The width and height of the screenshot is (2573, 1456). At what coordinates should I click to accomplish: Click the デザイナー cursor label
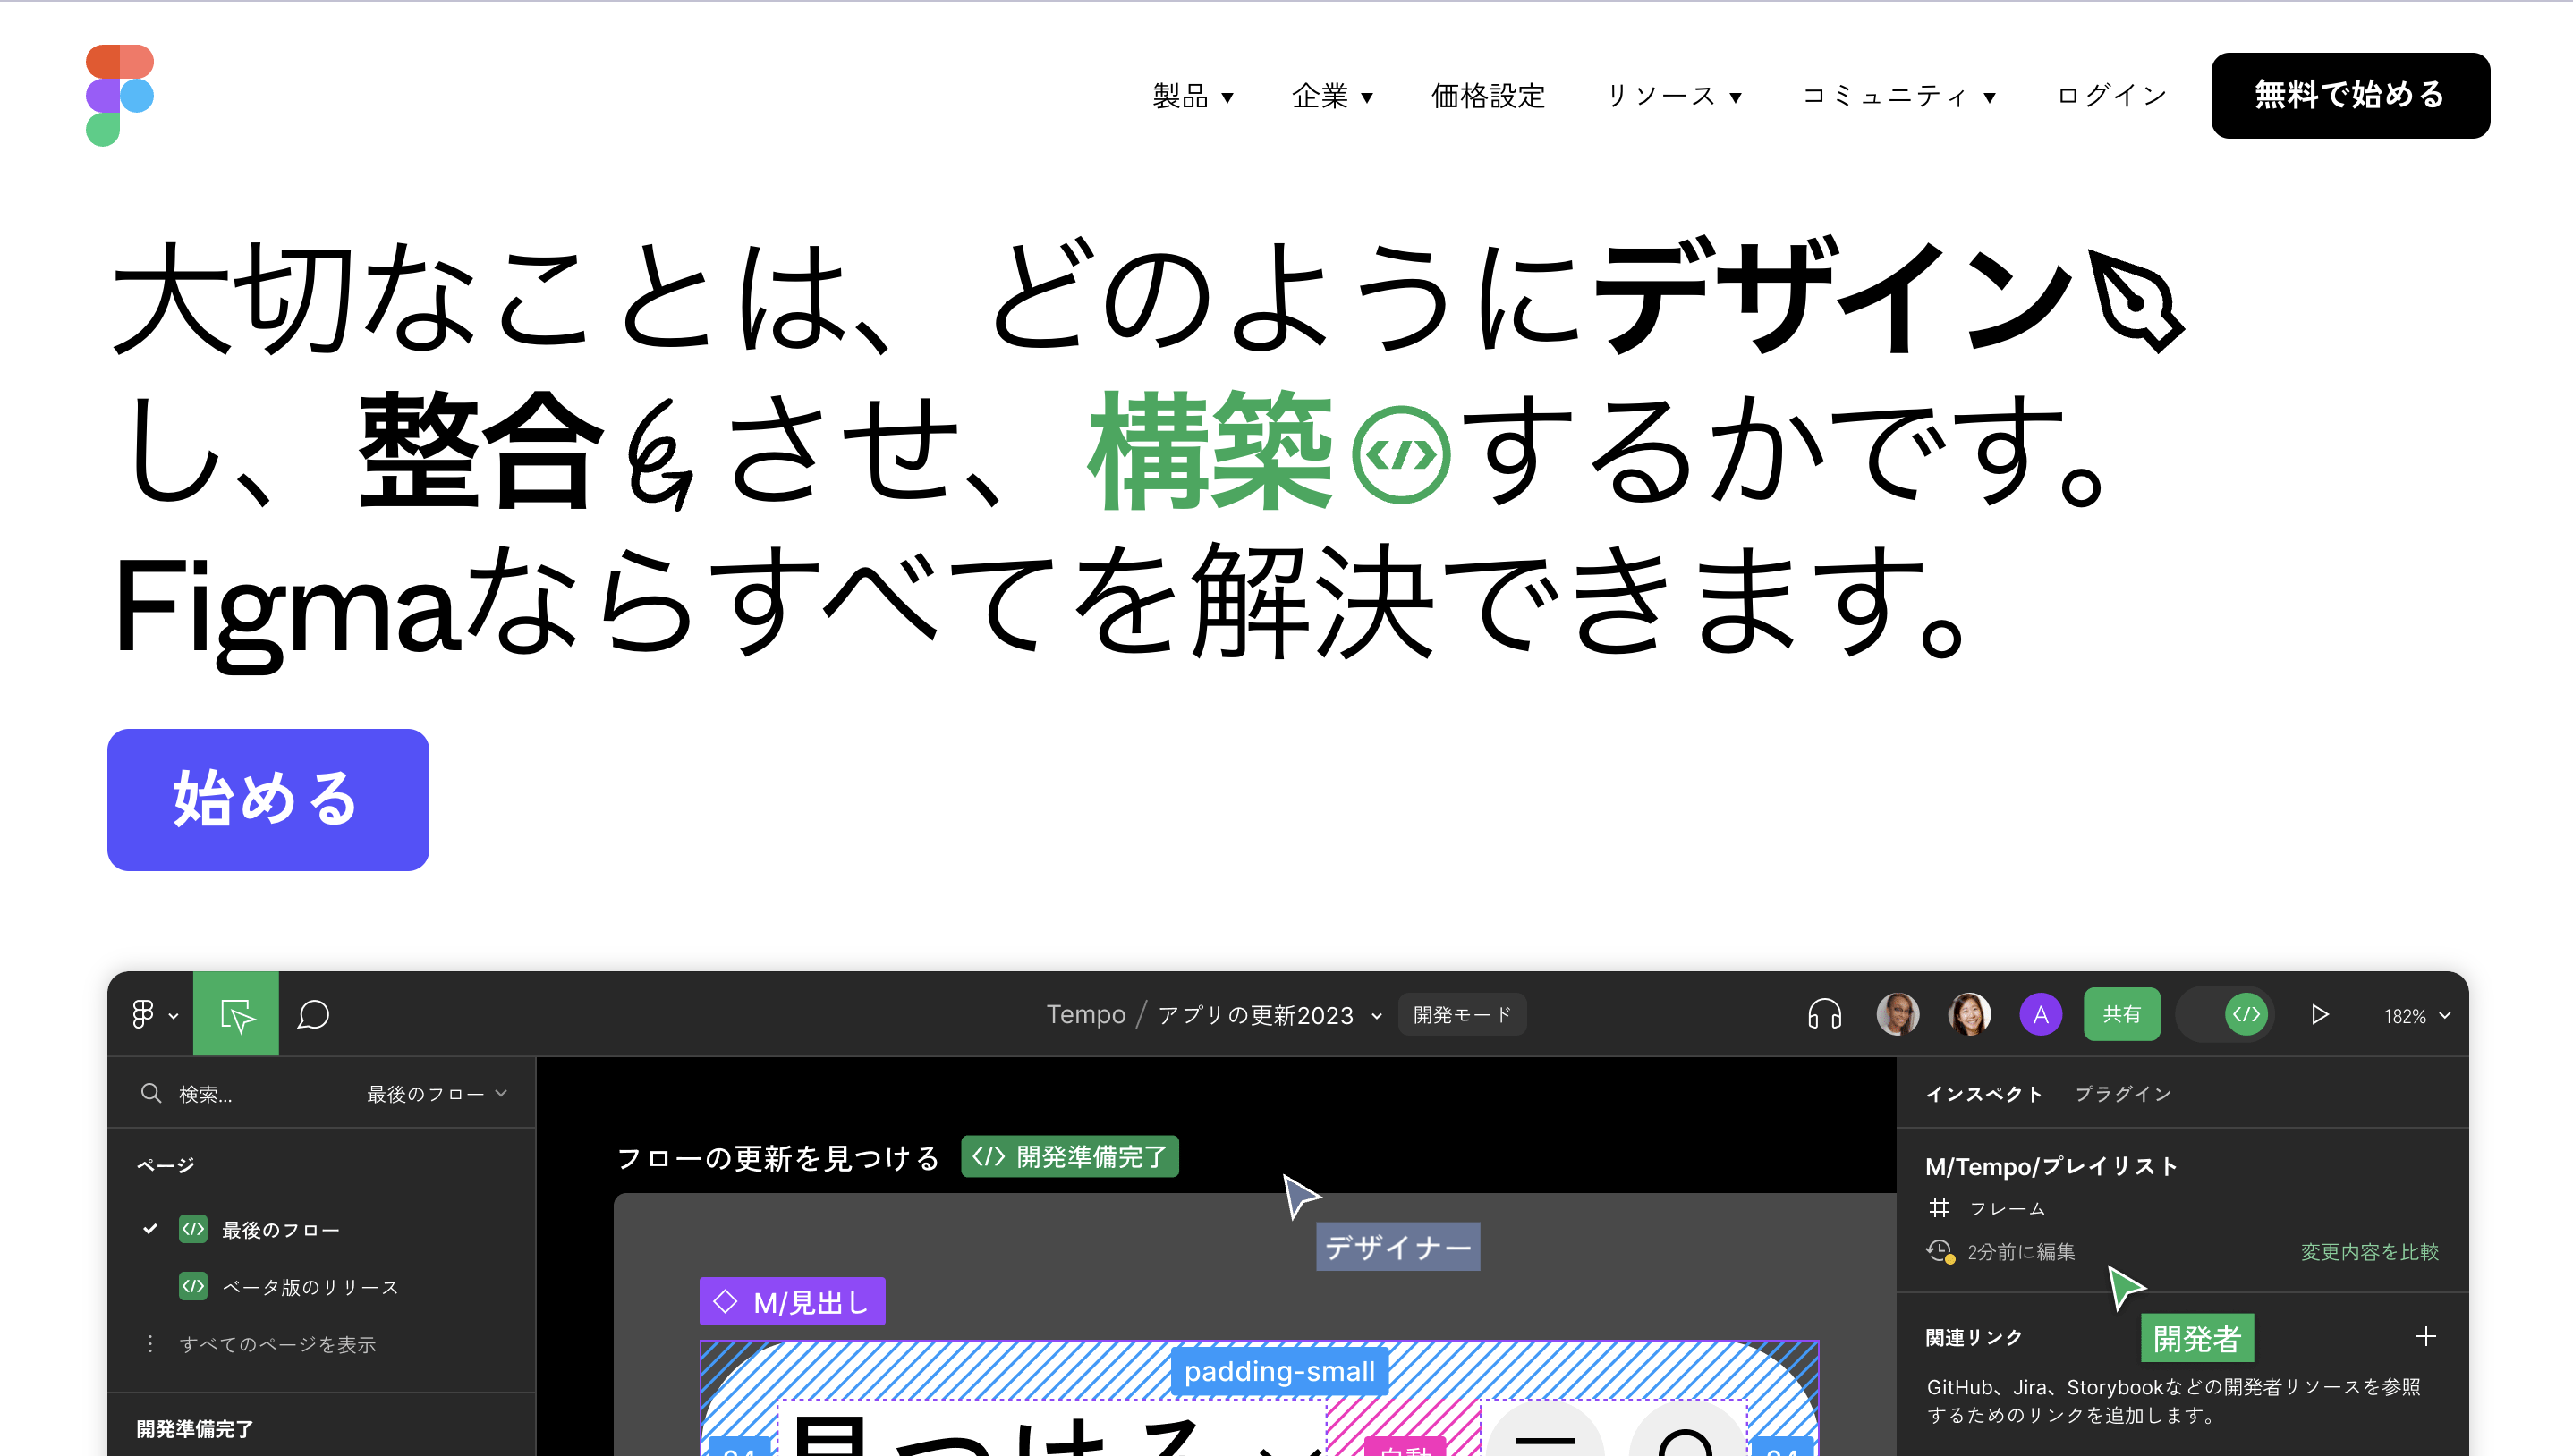(x=1398, y=1247)
